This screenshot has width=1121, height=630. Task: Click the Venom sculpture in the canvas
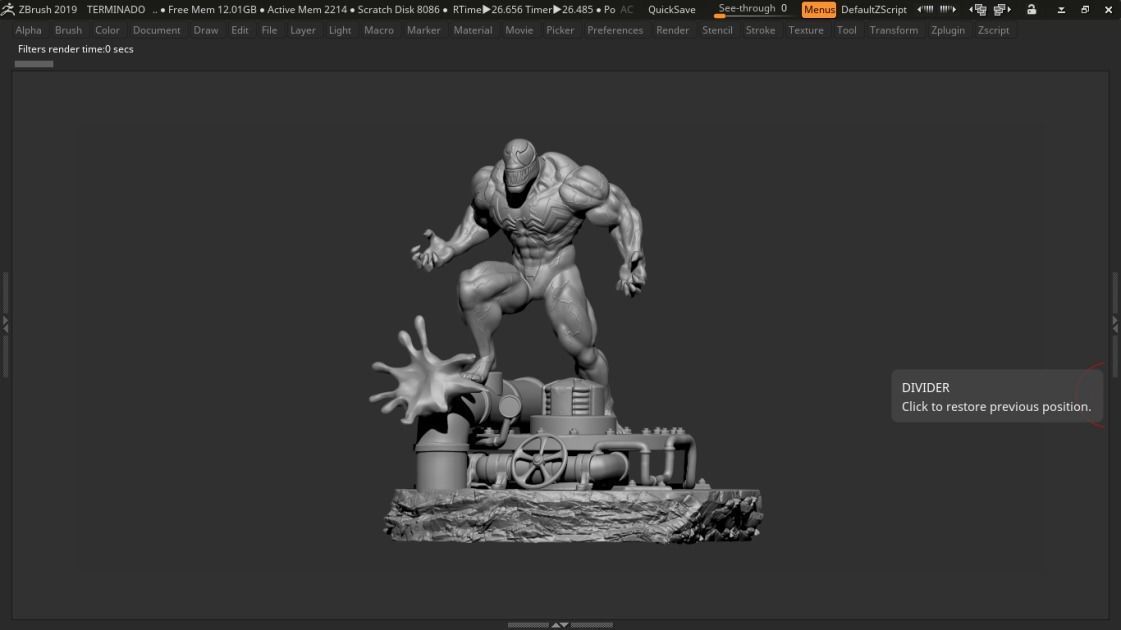(565, 340)
